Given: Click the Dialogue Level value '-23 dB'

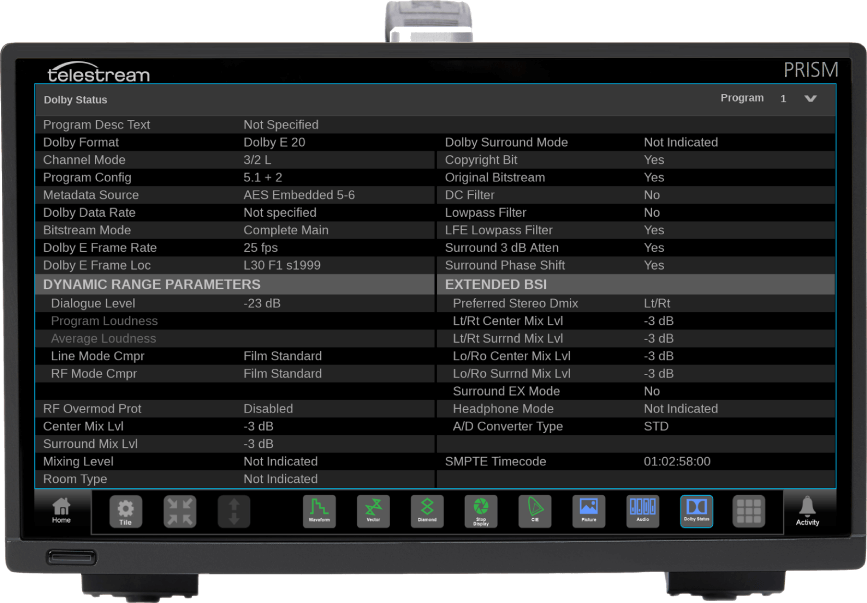Looking at the screenshot, I should click(x=262, y=303).
